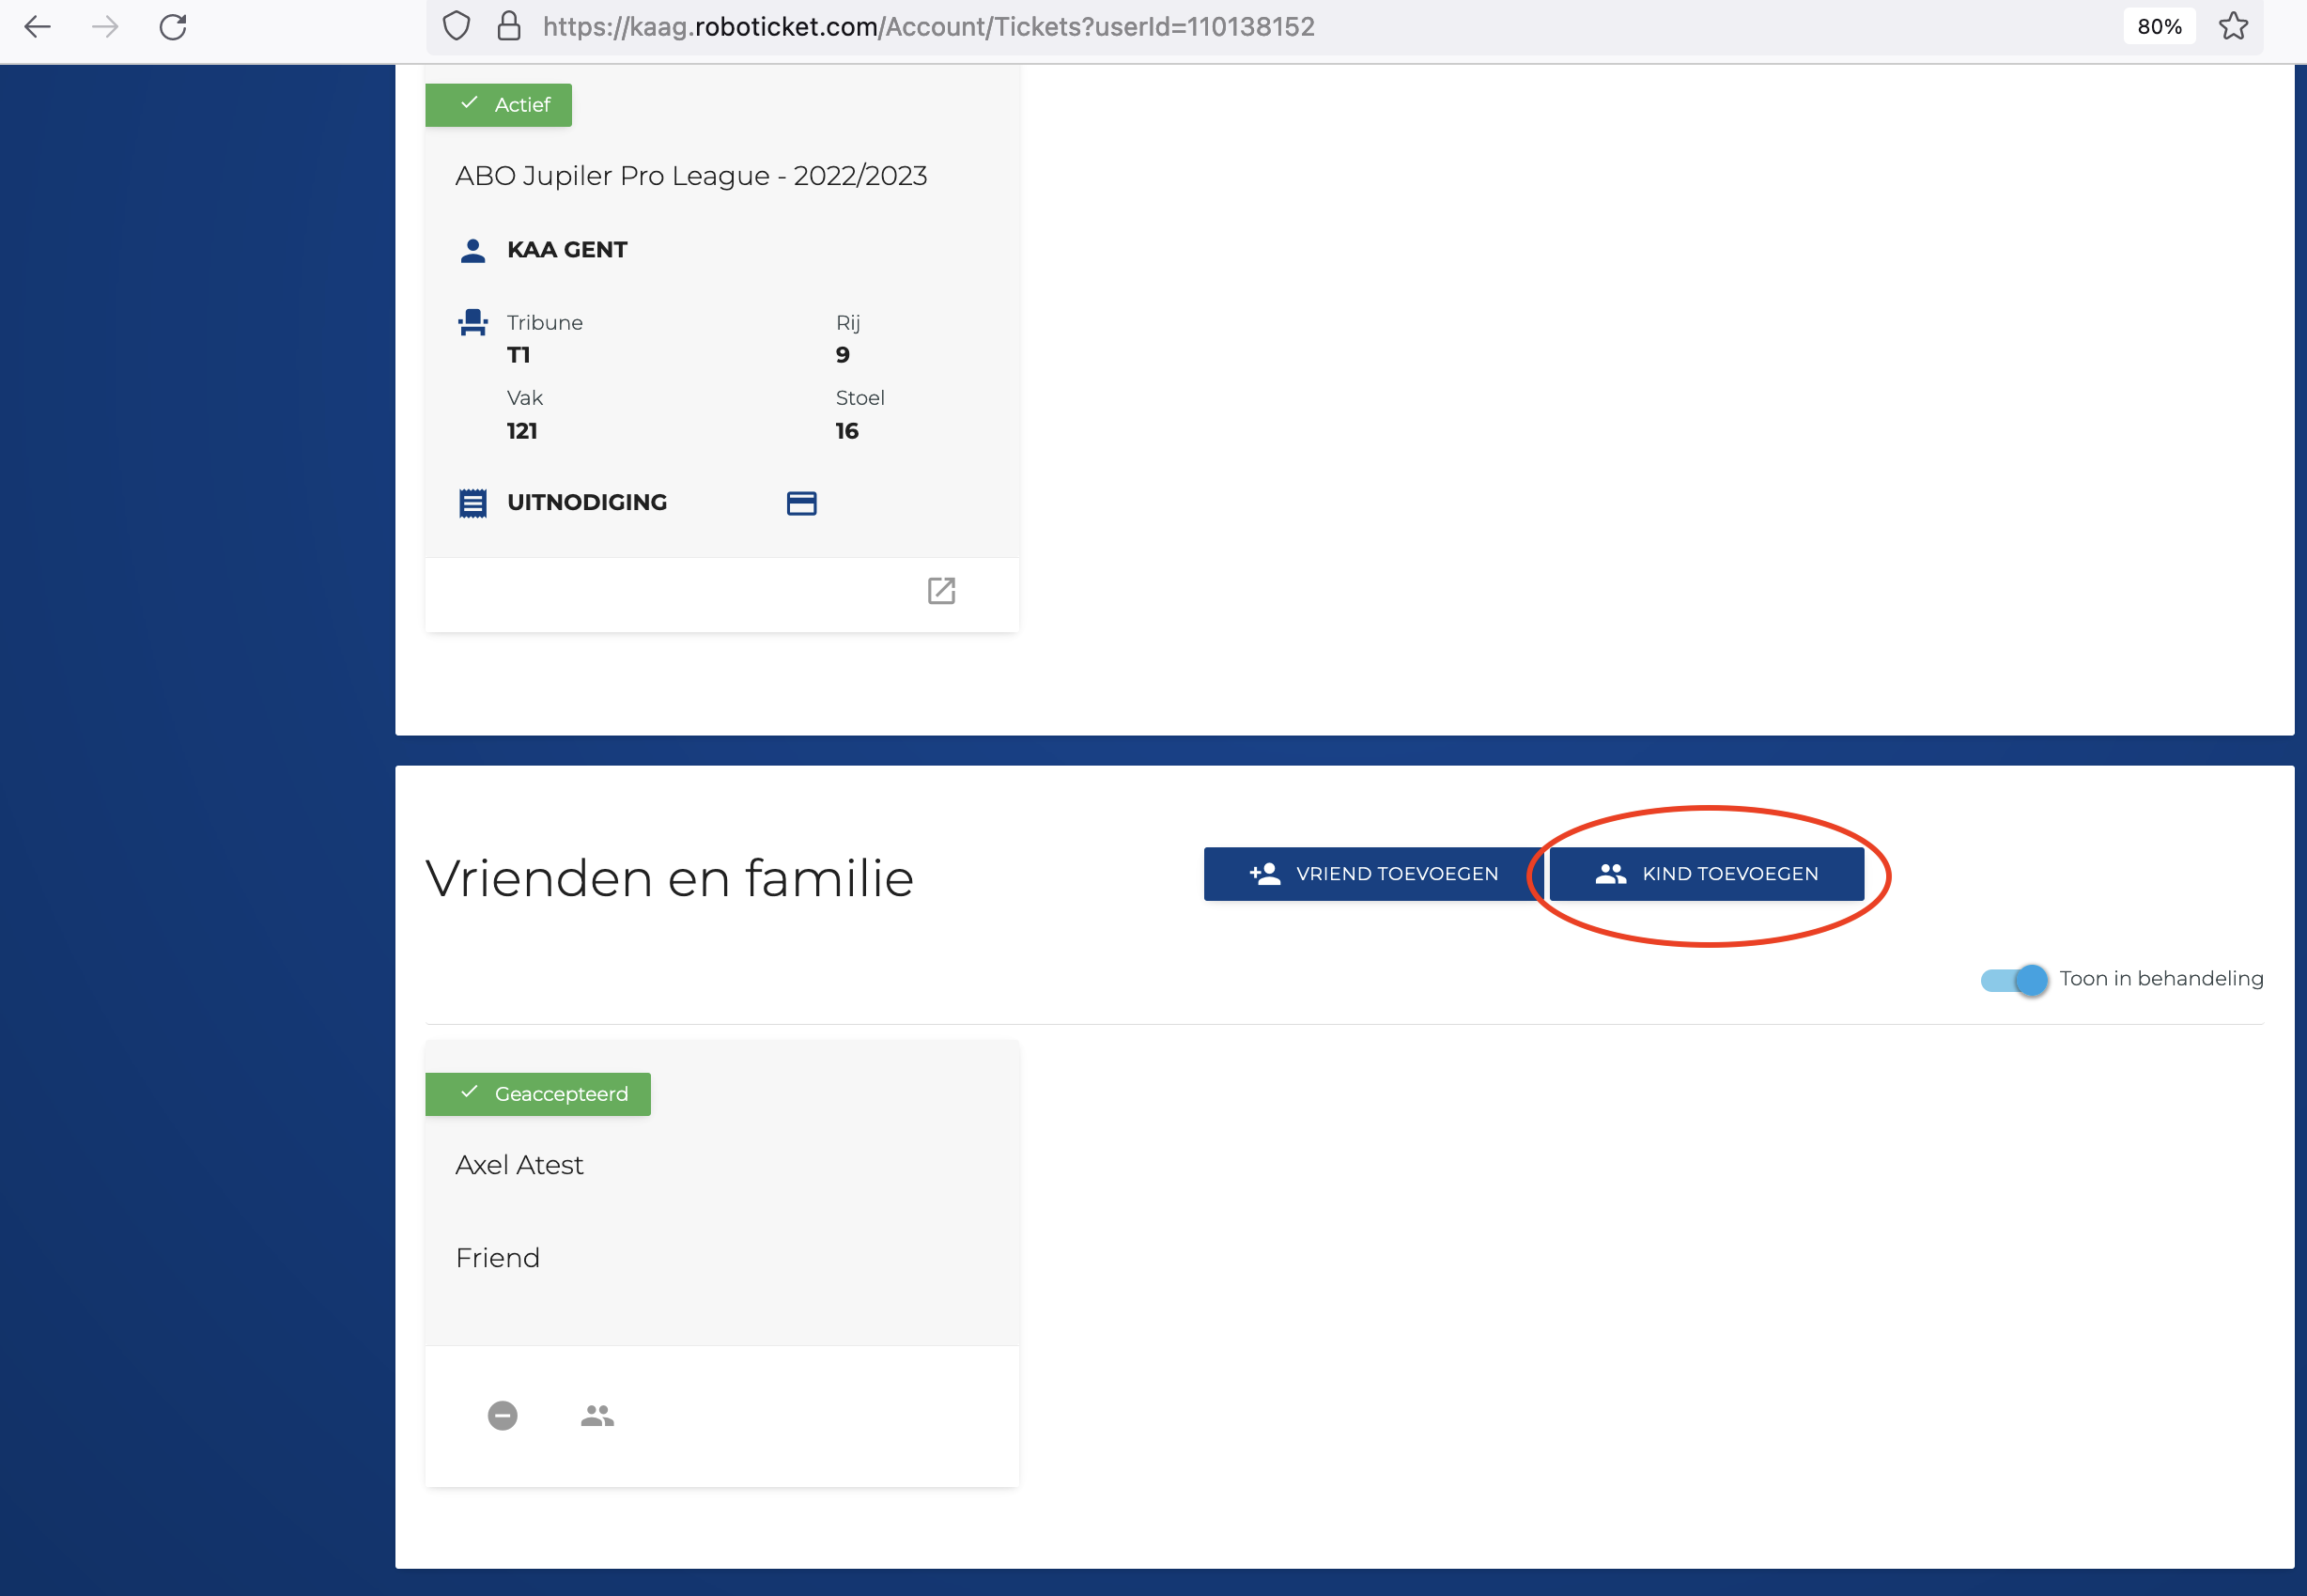The height and width of the screenshot is (1596, 2307).
Task: Click the Axel Atest name
Action: (x=519, y=1165)
